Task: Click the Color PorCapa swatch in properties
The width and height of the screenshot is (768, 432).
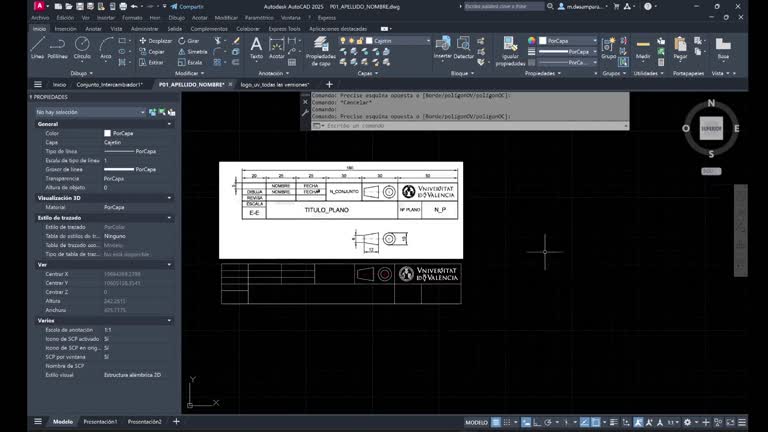Action: 108,133
